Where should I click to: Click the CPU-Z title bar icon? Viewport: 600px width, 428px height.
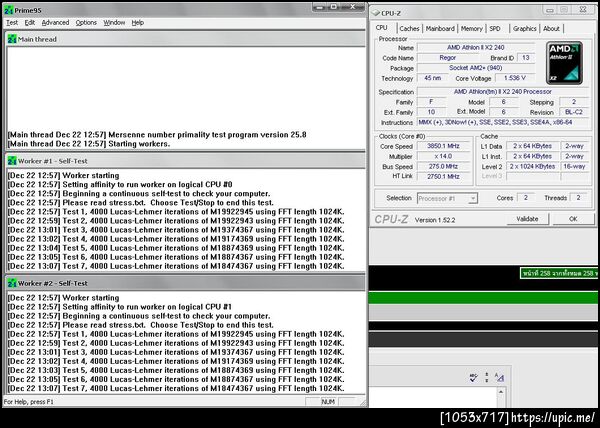pyautogui.click(x=376, y=13)
